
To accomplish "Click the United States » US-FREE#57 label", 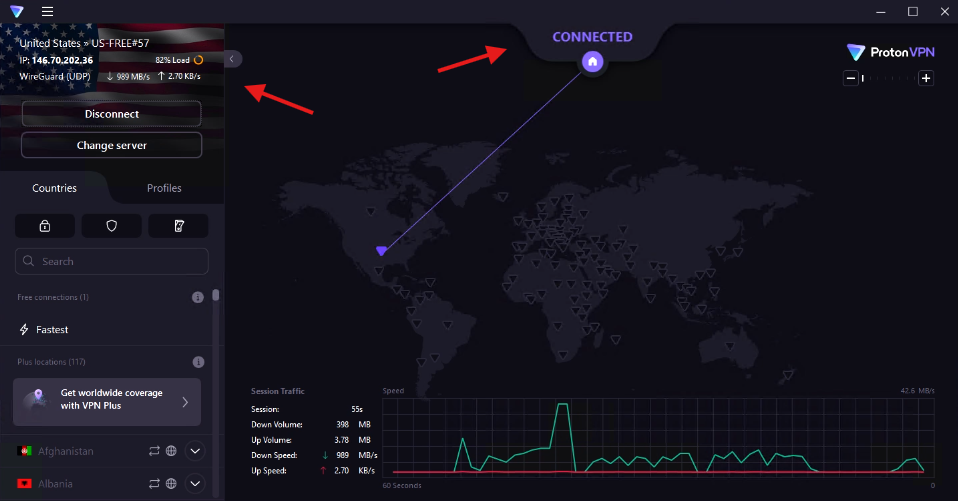I will pos(84,43).
